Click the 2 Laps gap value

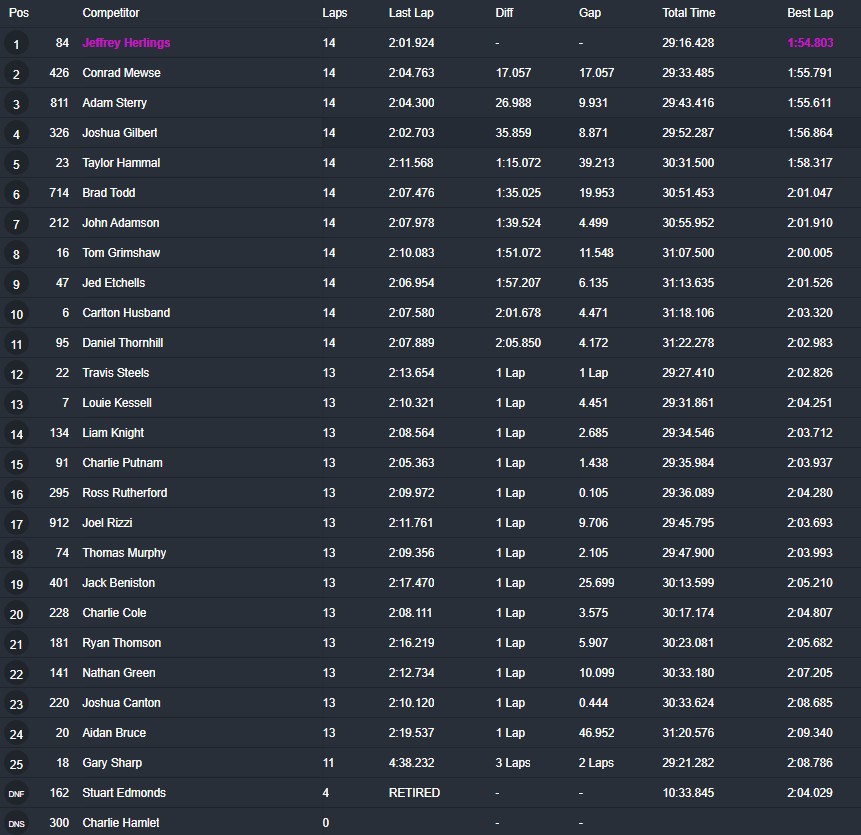[x=596, y=763]
